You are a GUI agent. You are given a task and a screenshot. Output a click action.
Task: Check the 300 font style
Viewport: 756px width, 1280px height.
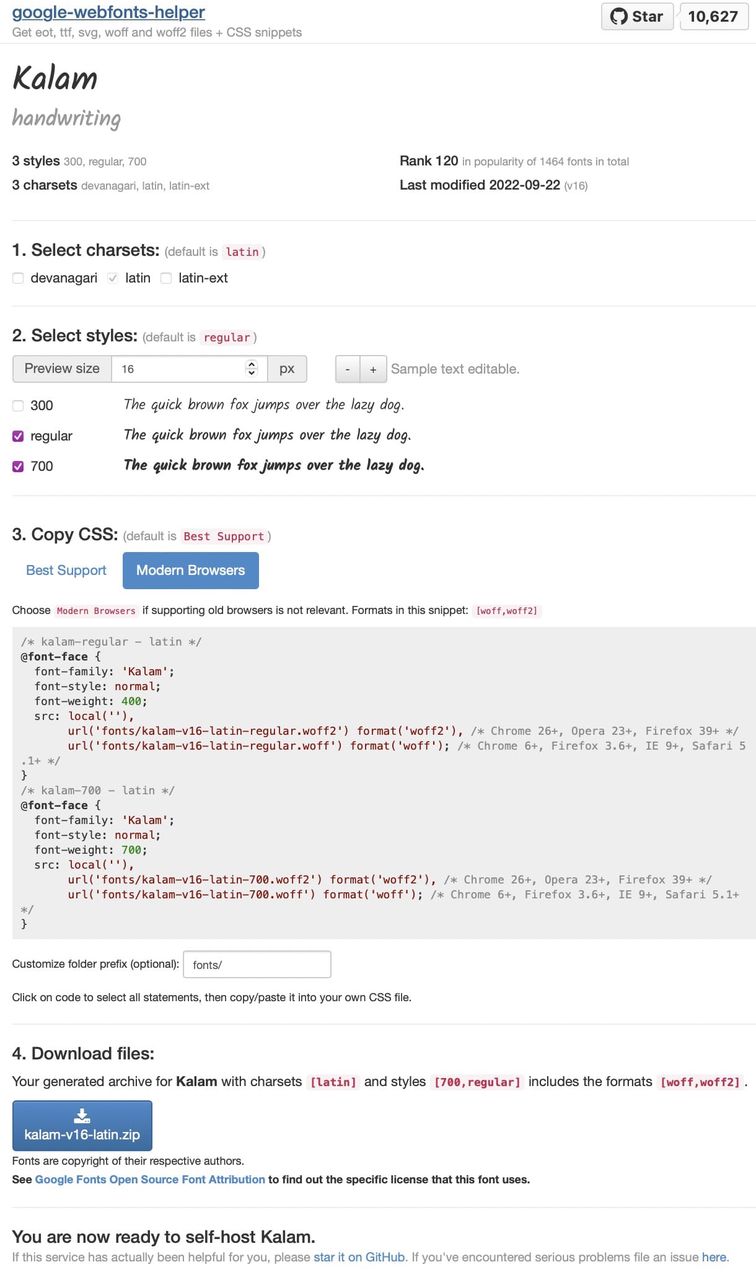[16, 404]
